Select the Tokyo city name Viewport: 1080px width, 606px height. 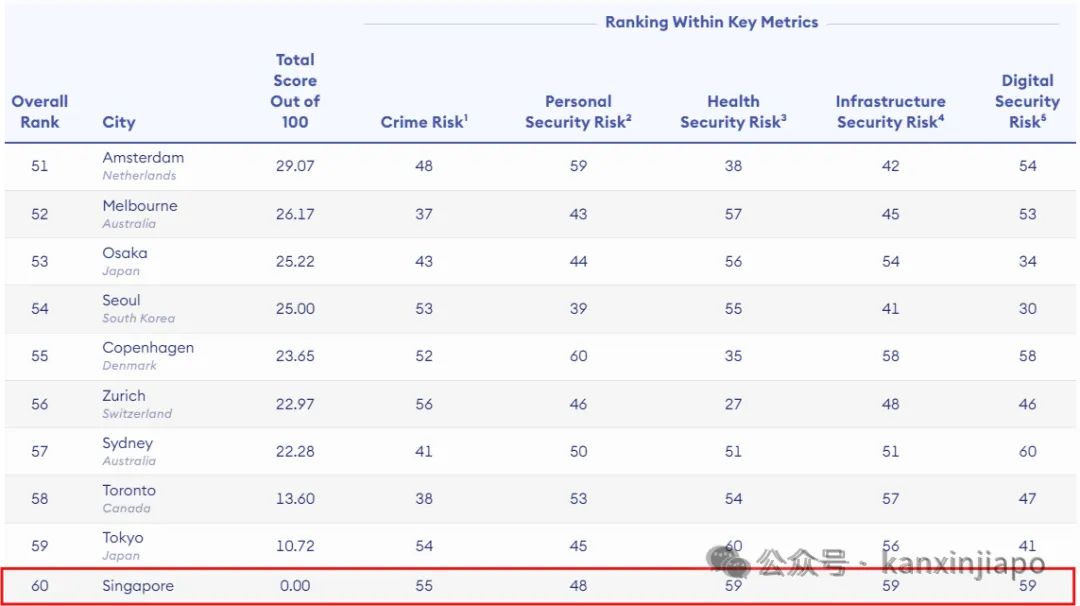point(123,538)
